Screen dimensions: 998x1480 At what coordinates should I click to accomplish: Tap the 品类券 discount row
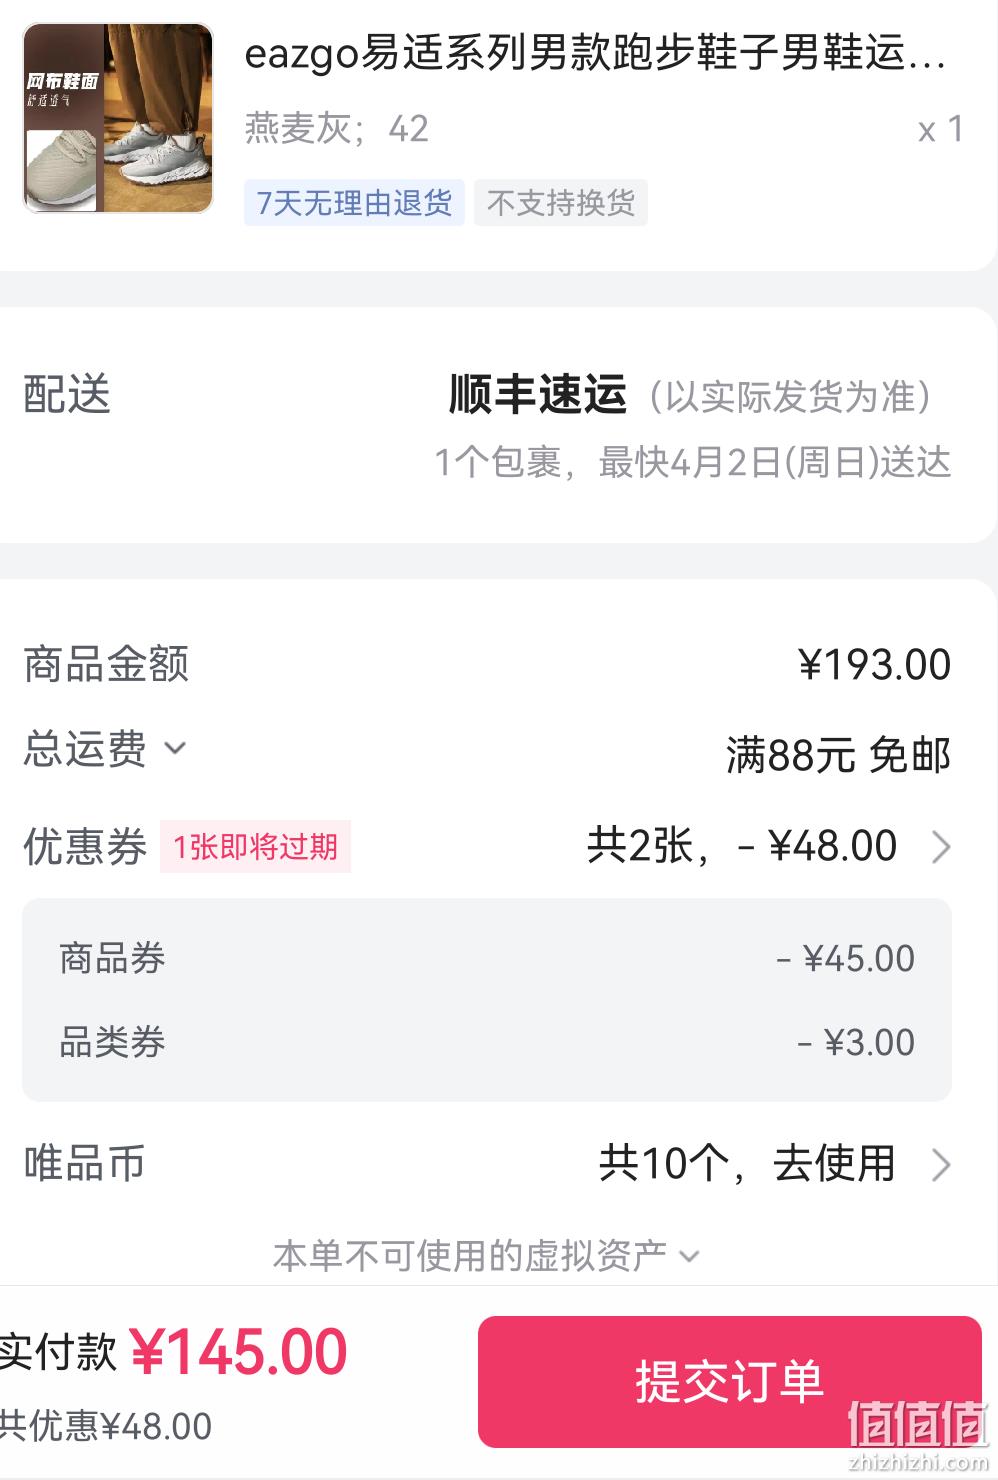pos(487,1042)
